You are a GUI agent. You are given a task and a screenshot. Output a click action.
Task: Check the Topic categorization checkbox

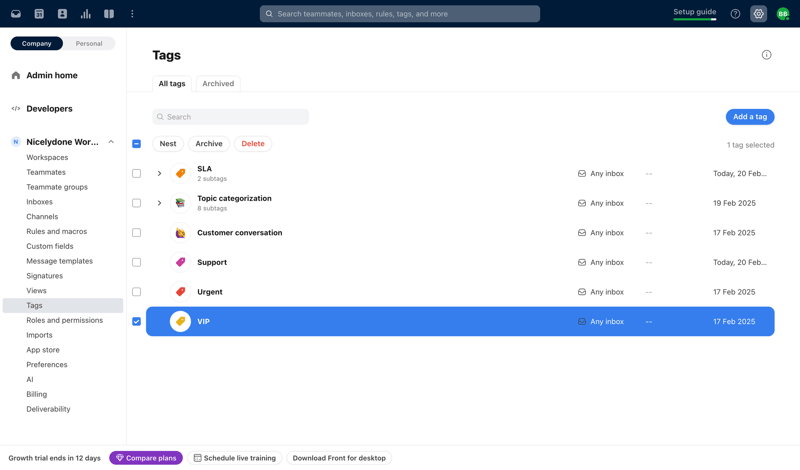click(x=136, y=203)
